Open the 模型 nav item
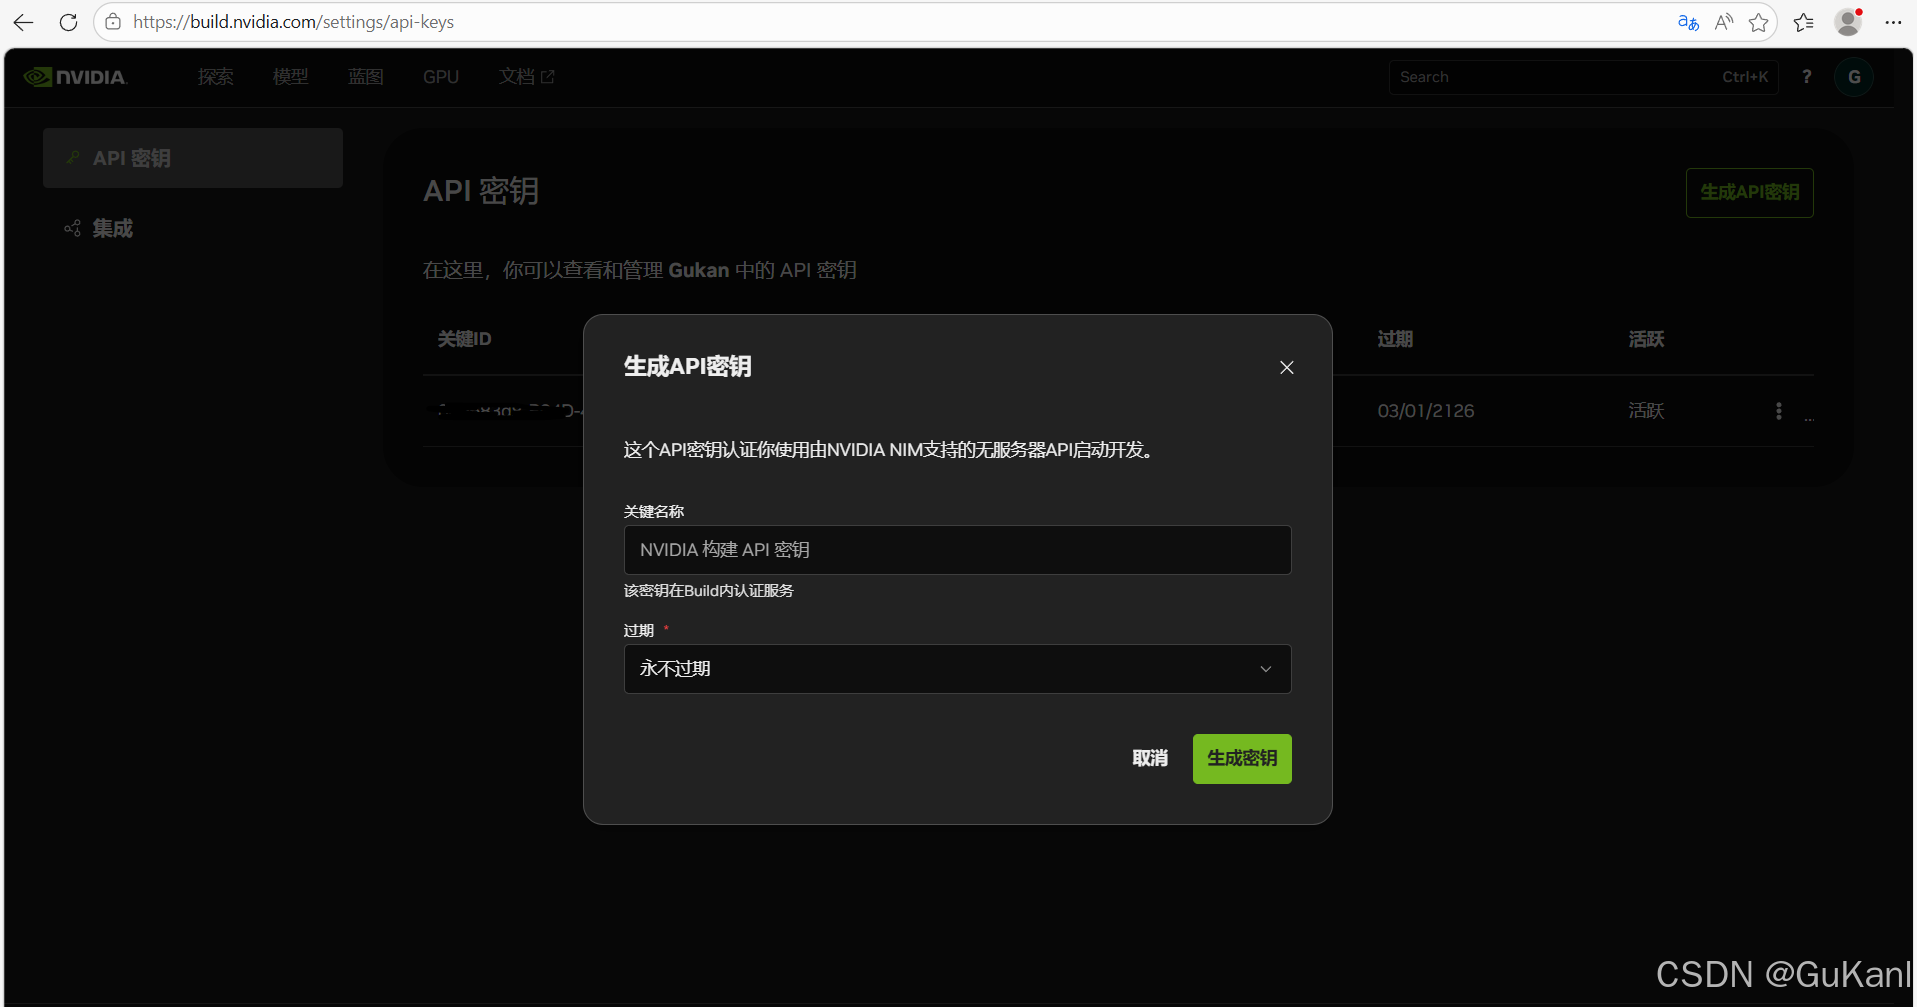The image size is (1917, 1007). (291, 77)
